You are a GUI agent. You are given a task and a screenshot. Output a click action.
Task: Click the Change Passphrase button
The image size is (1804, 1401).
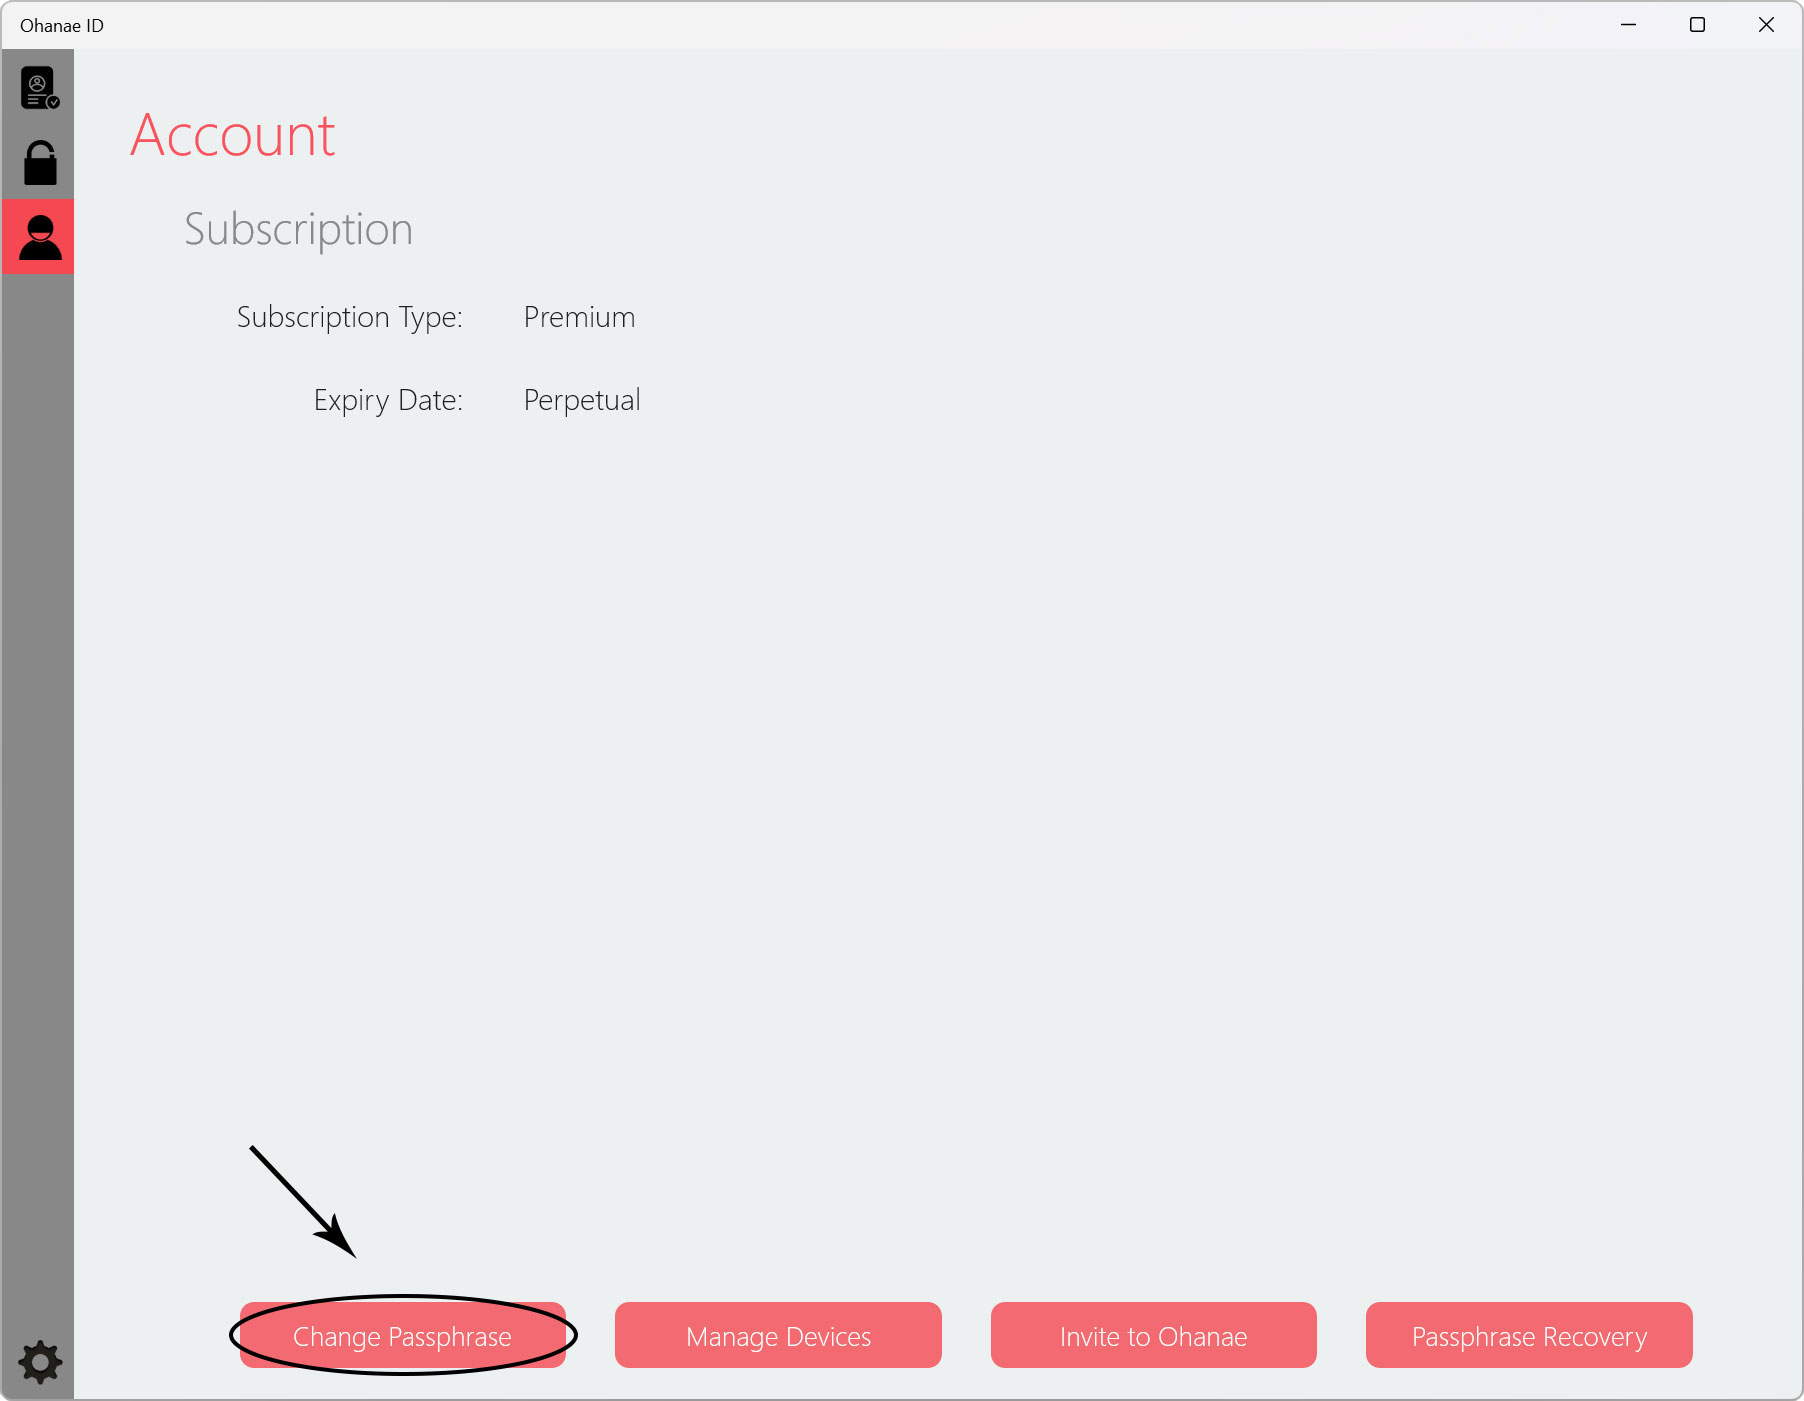tap(403, 1335)
